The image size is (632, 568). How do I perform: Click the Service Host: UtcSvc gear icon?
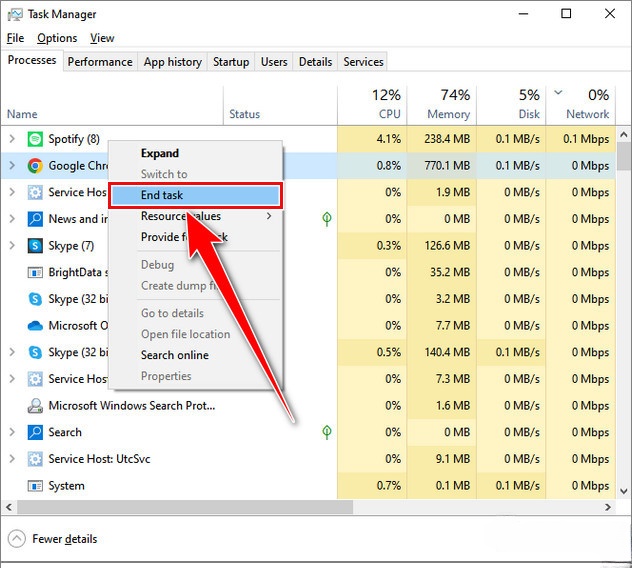click(x=35, y=459)
